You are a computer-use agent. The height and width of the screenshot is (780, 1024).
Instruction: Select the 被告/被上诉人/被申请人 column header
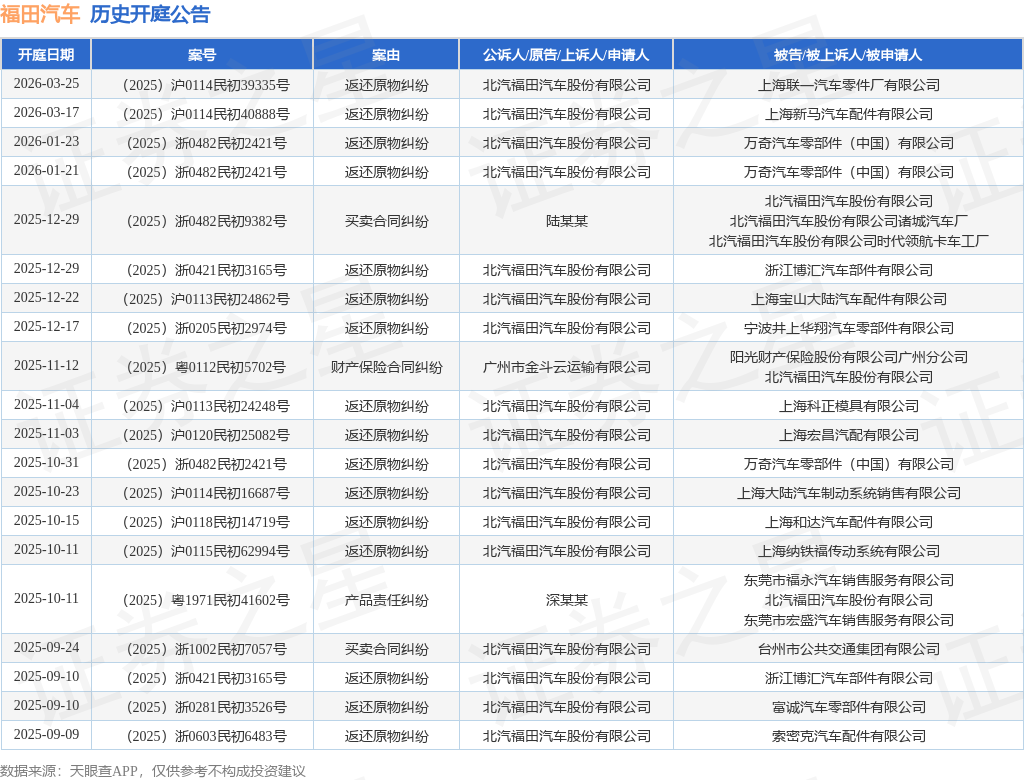coord(848,54)
